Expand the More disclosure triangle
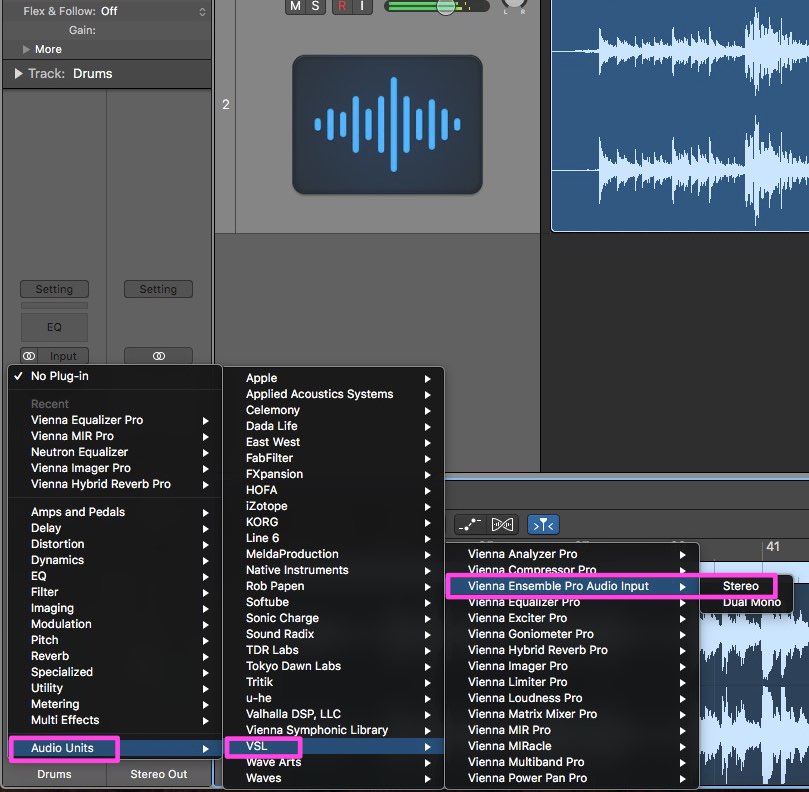 (x=26, y=49)
